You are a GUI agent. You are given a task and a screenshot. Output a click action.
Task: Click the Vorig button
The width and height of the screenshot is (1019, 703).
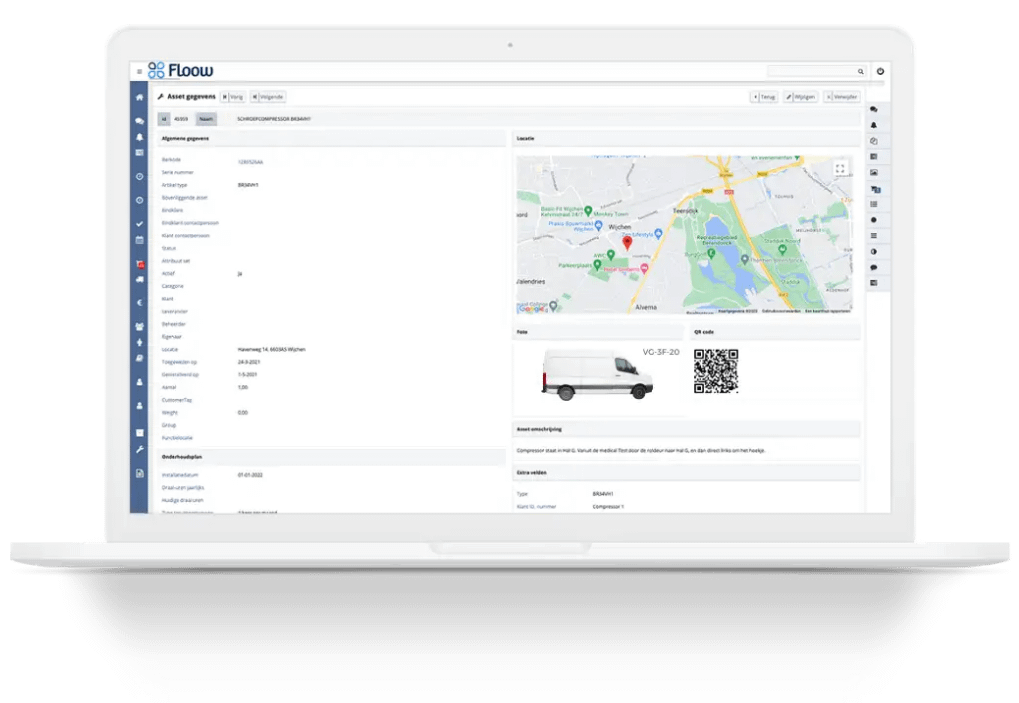[232, 97]
